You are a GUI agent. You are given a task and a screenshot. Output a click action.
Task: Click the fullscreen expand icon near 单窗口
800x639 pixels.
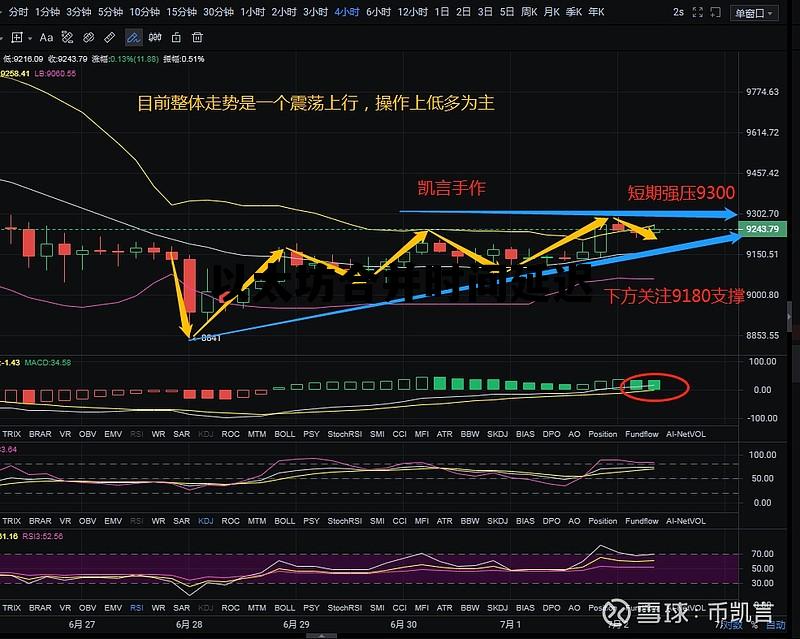(698, 12)
